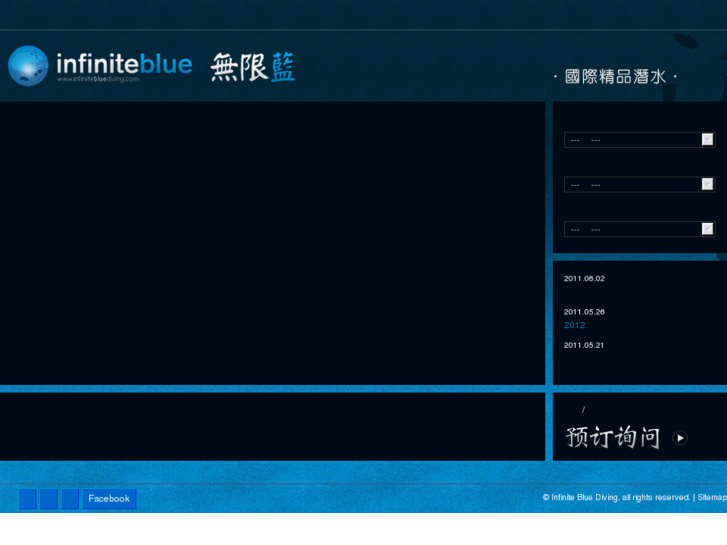Open the blue 2012 news link
The height and width of the screenshot is (545, 727).
[574, 325]
